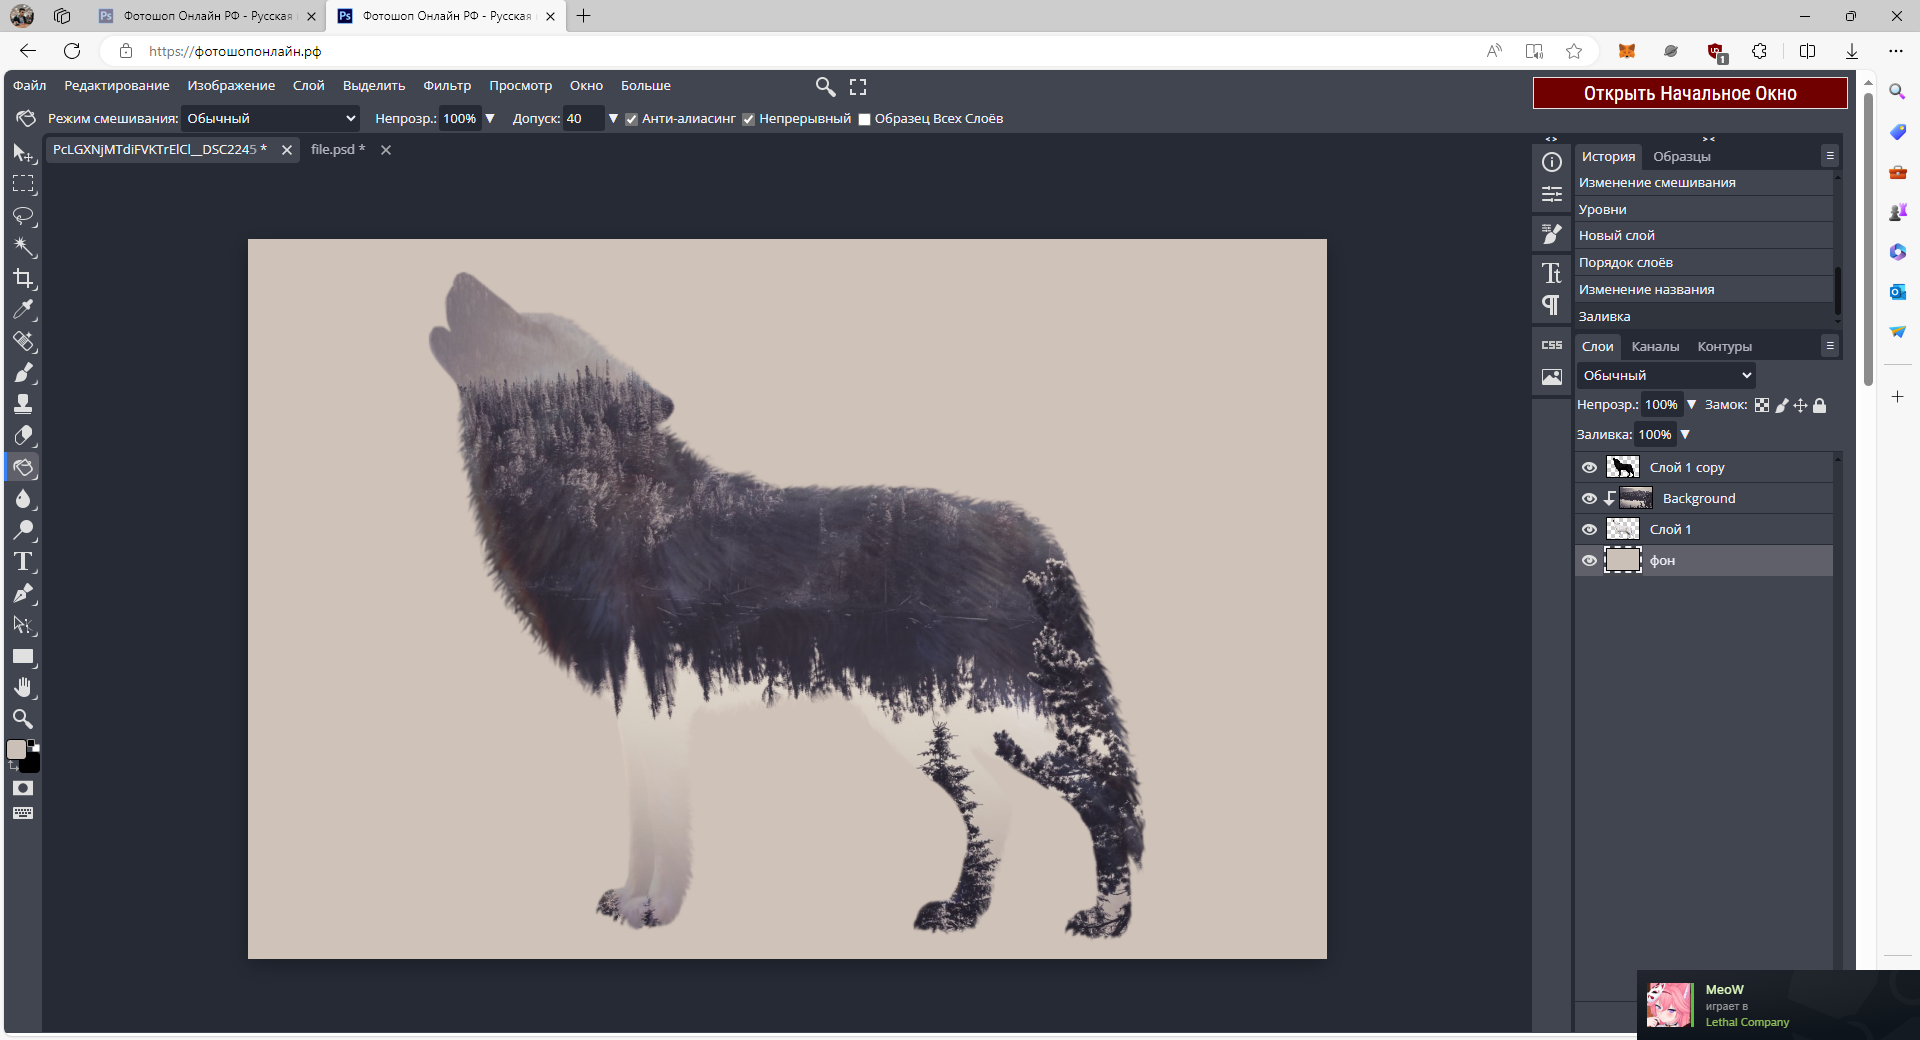Select the Magic Wand tool

coord(23,247)
